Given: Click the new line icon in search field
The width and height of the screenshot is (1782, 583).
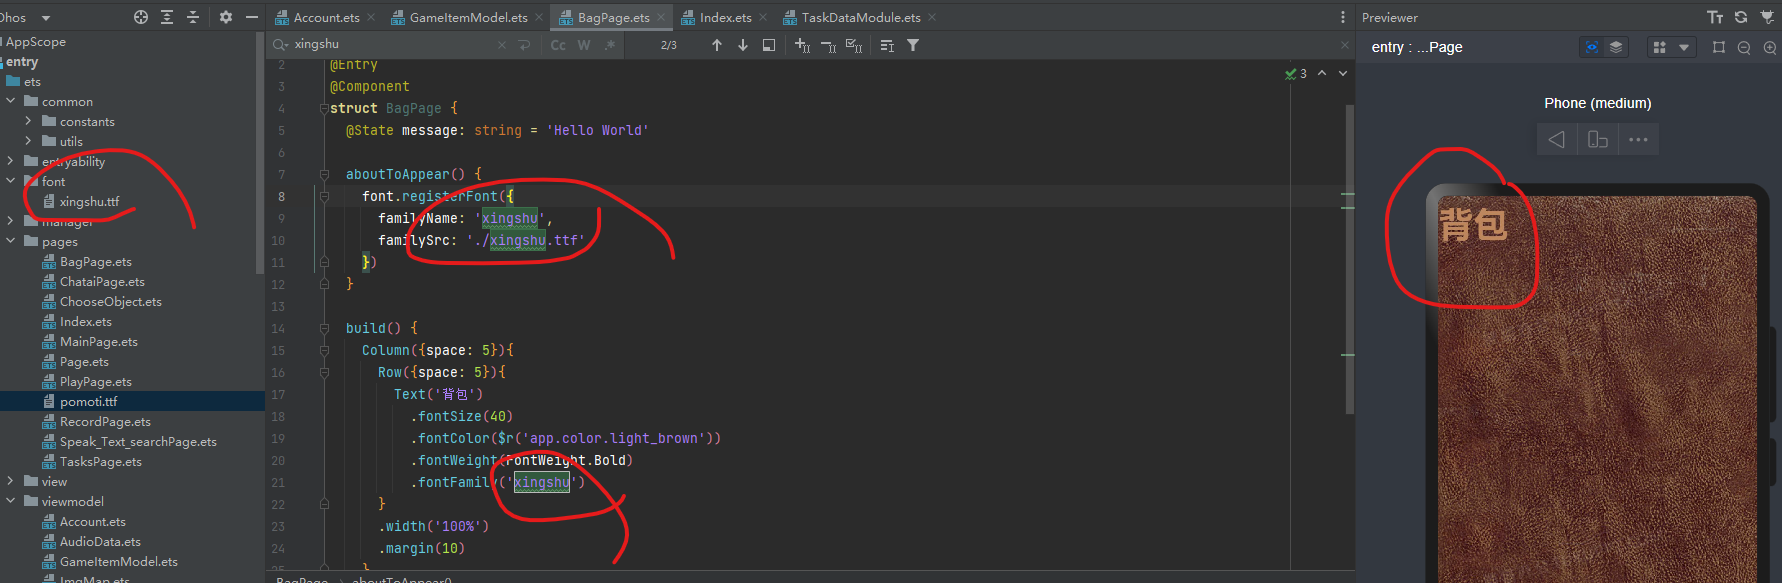Looking at the screenshot, I should coord(525,45).
